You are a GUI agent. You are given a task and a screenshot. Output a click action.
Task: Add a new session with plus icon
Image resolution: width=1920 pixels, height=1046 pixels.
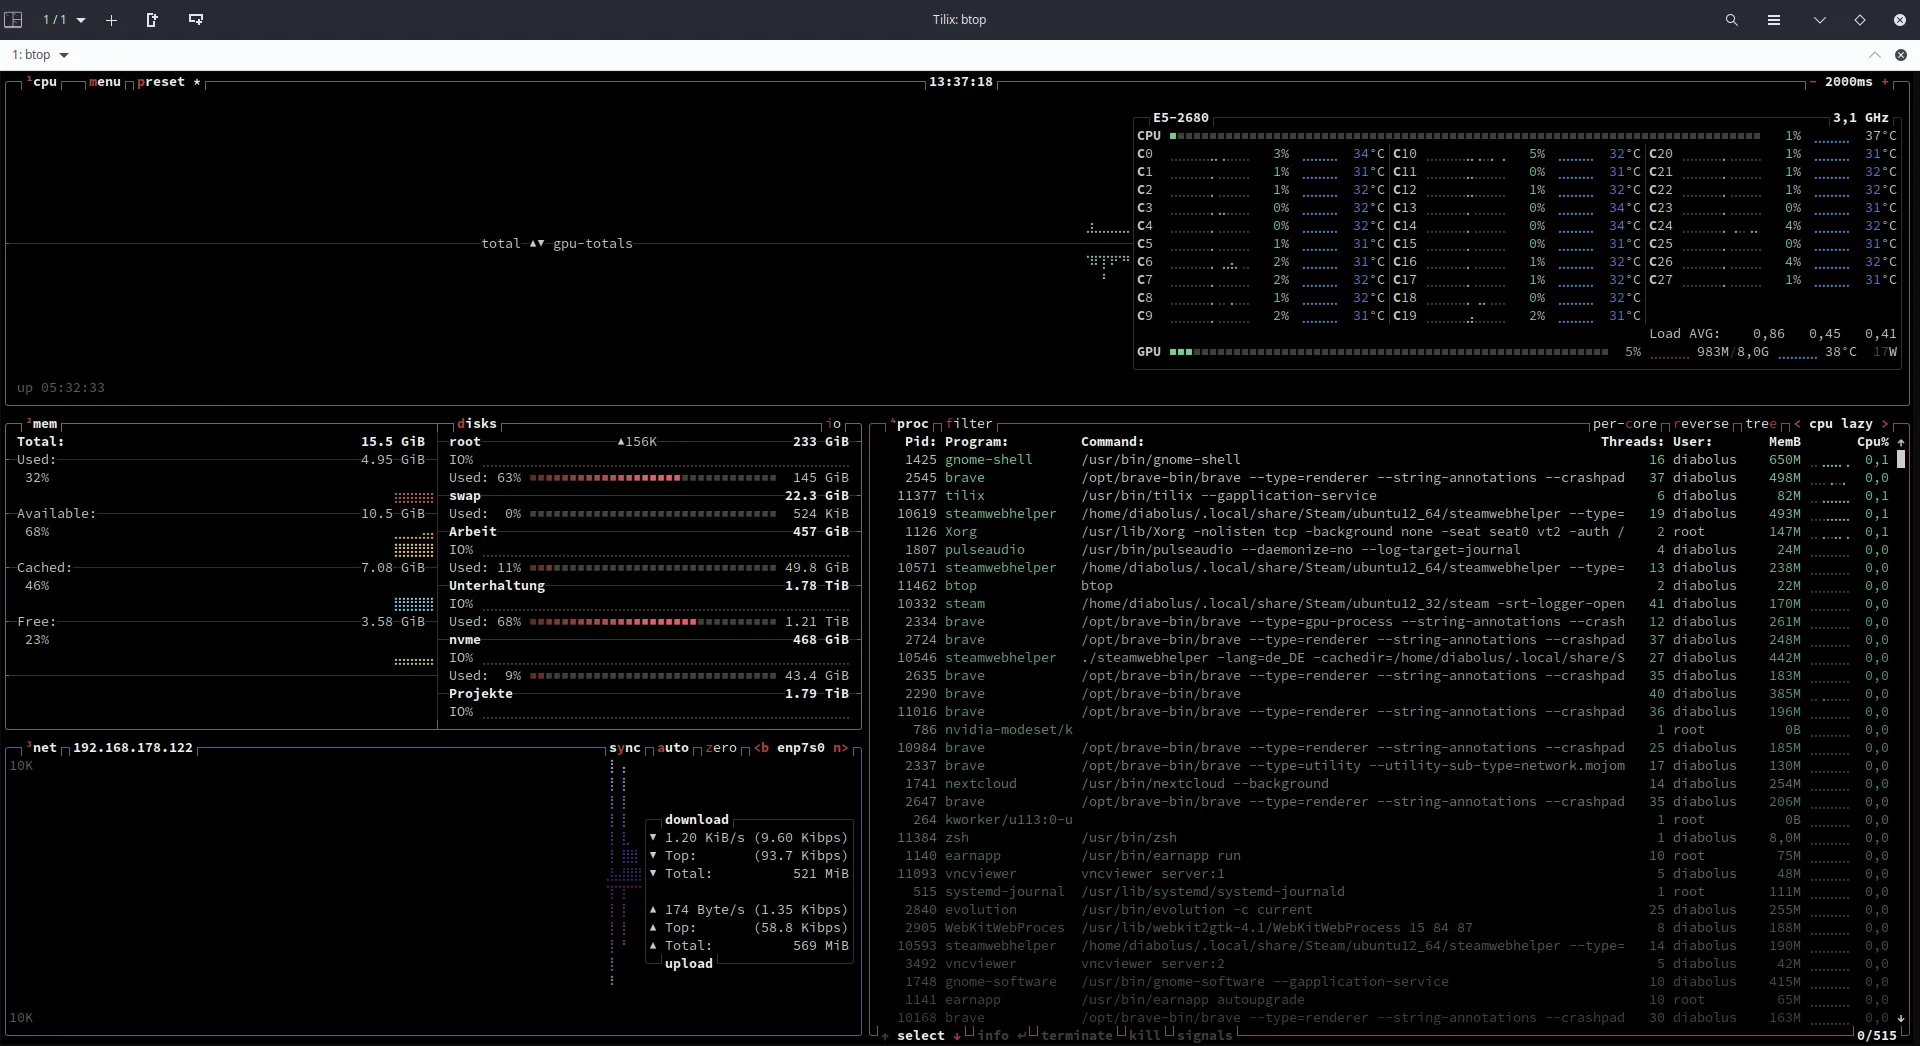tap(112, 20)
